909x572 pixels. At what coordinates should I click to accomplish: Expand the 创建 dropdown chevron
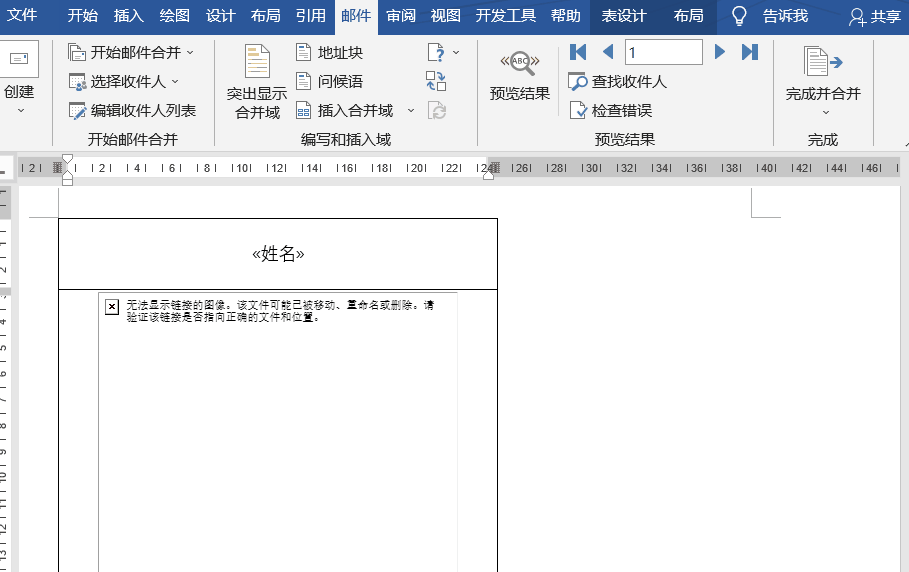click(21, 110)
